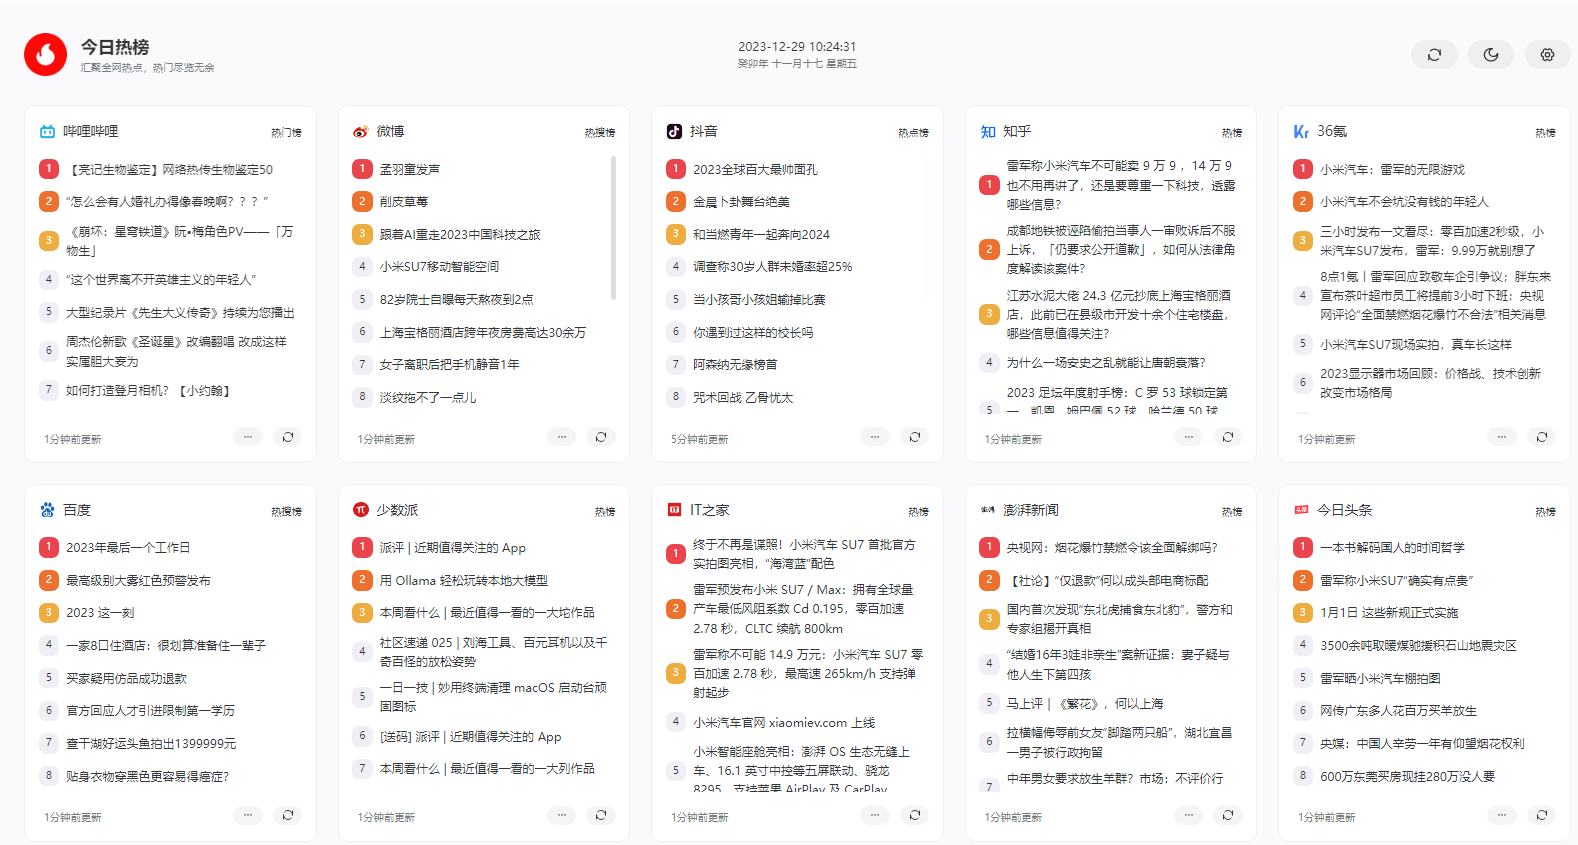Refresh the 微博 card list
This screenshot has width=1578, height=845.
[601, 437]
